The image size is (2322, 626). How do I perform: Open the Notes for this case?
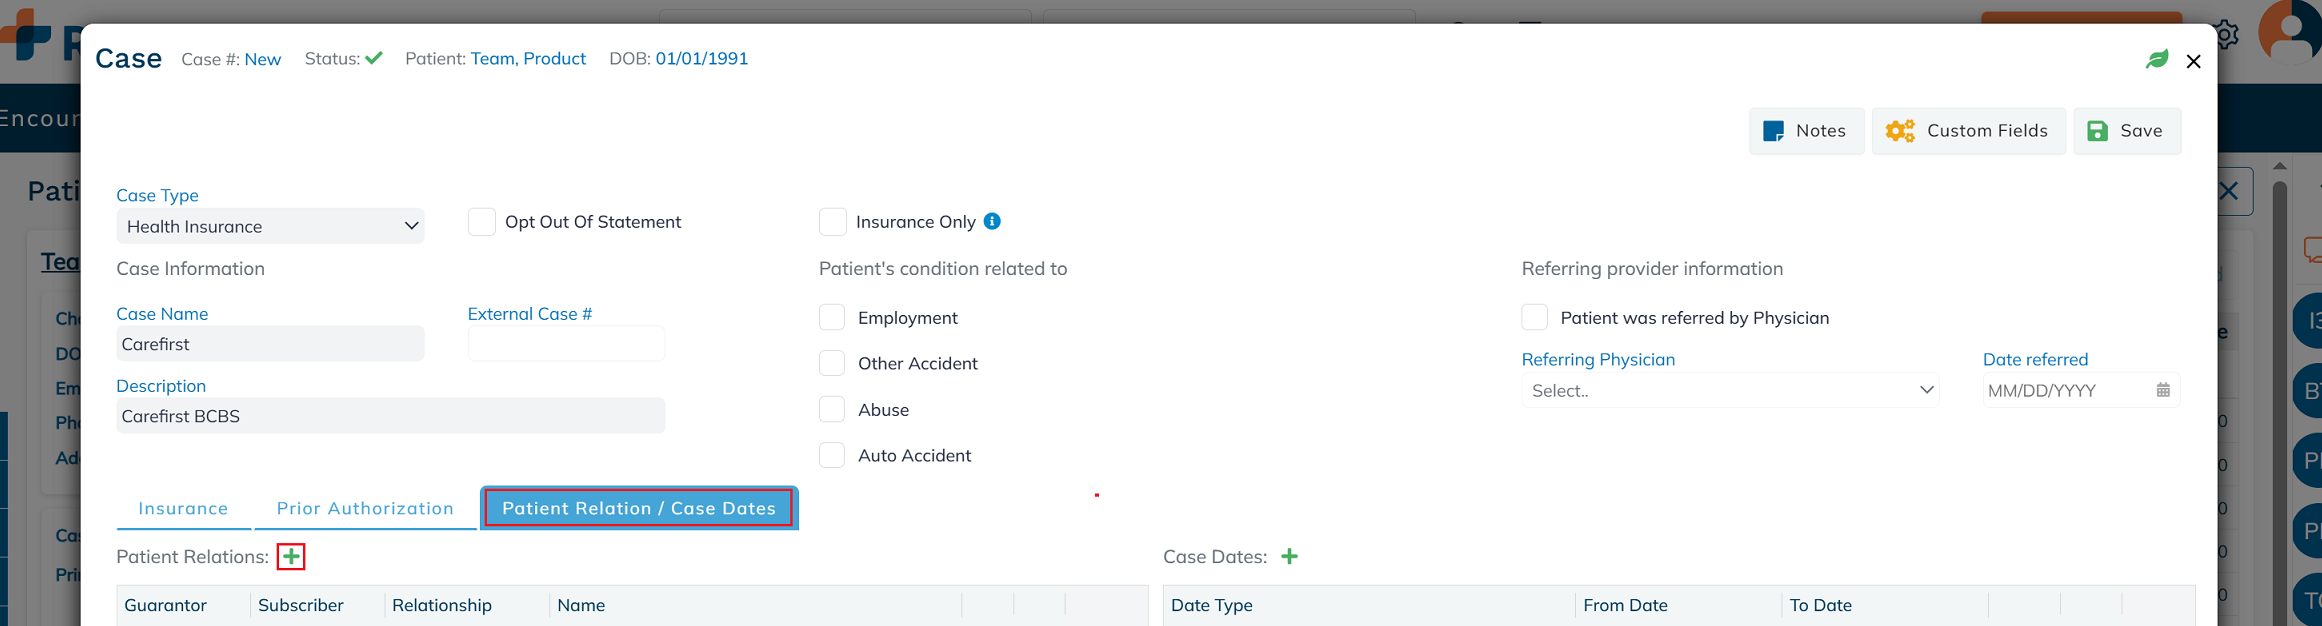(x=1806, y=131)
